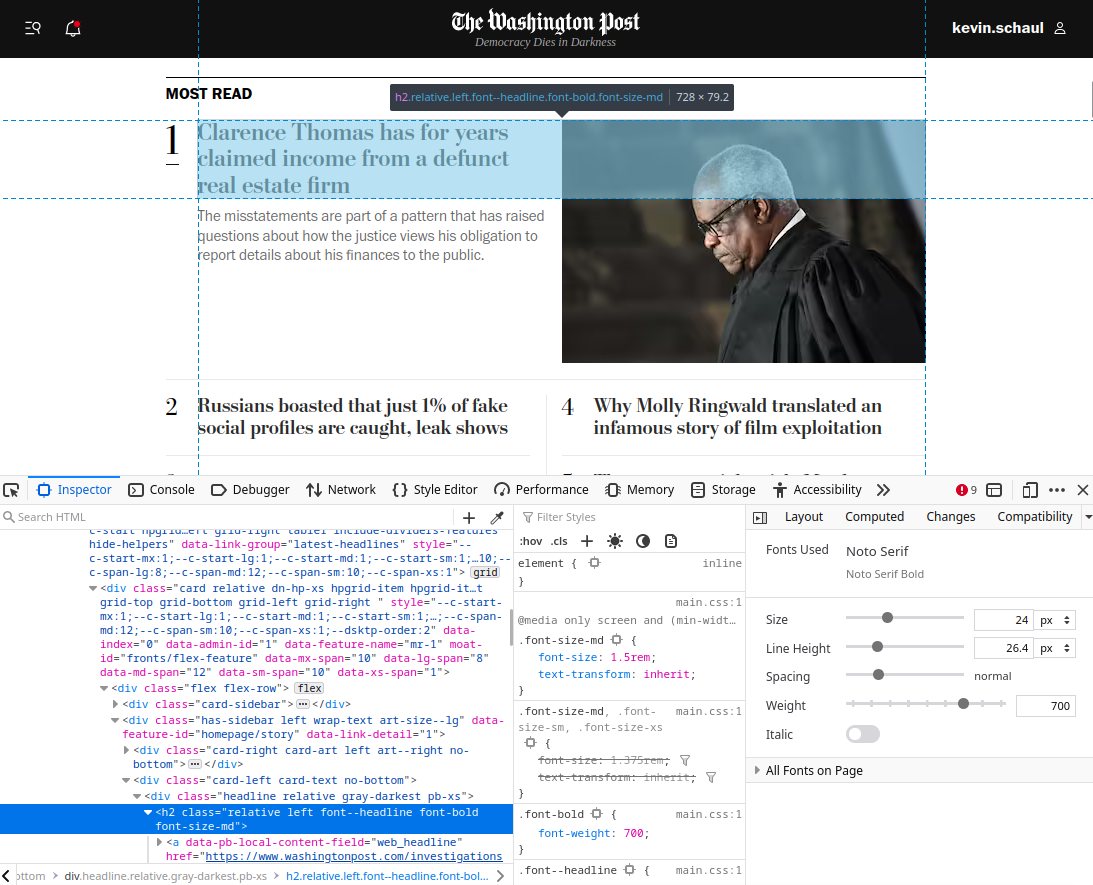Switch sidebar to the Computed tab
This screenshot has width=1093, height=885.
point(874,517)
